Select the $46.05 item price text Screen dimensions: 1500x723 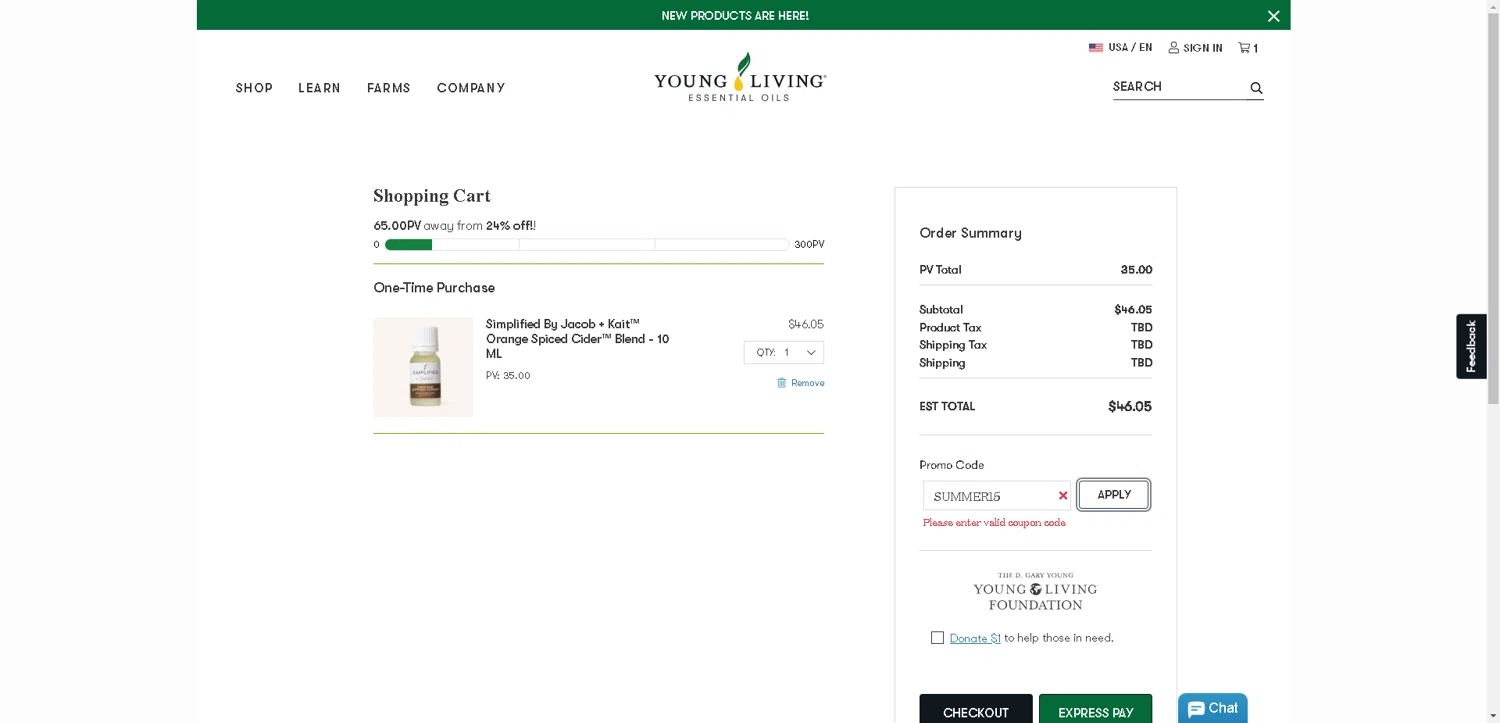806,324
